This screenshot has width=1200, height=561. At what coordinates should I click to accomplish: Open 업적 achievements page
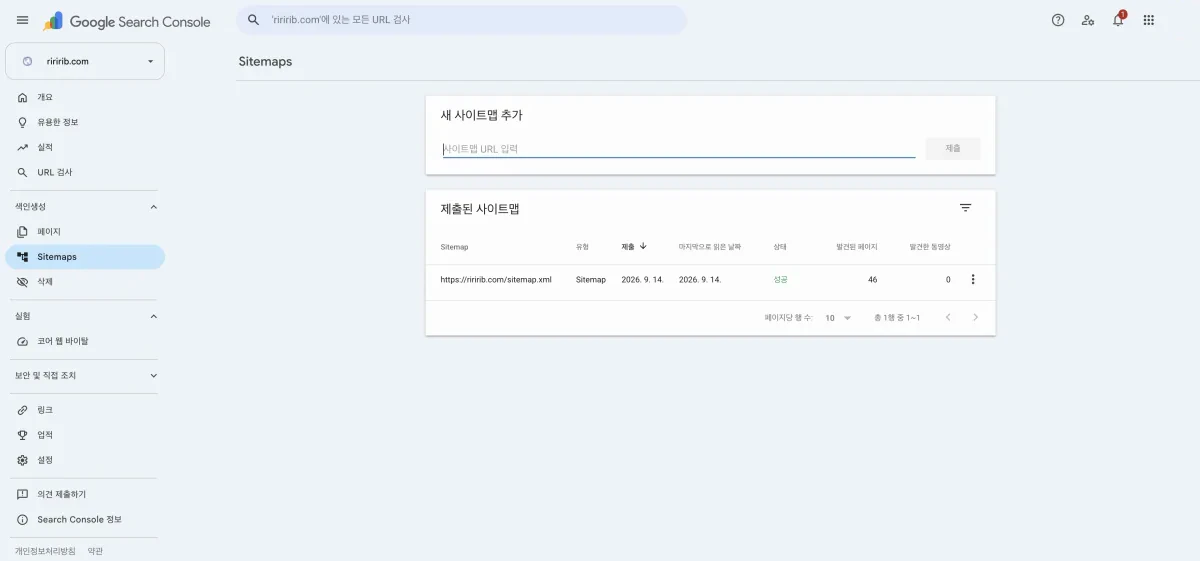pos(85,435)
